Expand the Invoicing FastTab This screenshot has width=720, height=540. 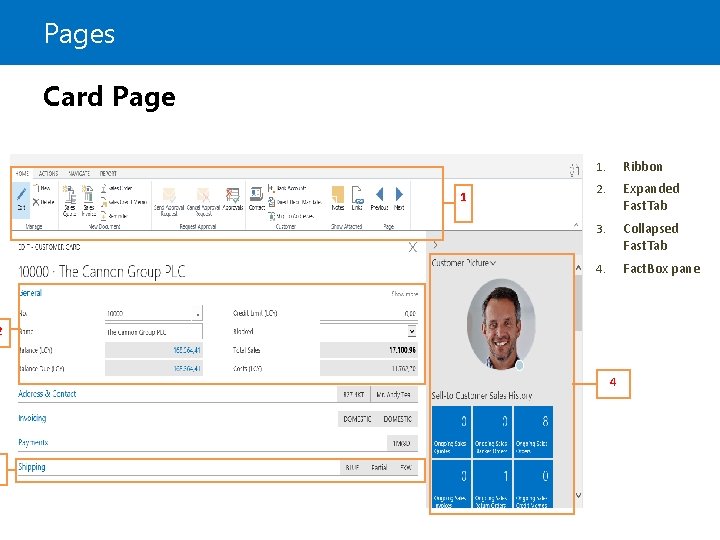32,418
